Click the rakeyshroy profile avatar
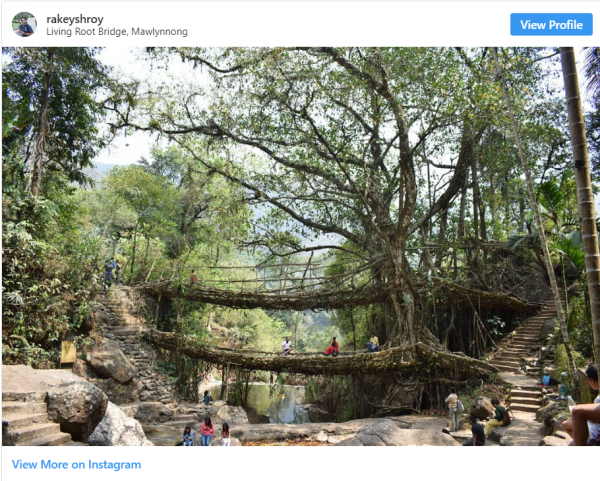600x481 pixels. [24, 24]
